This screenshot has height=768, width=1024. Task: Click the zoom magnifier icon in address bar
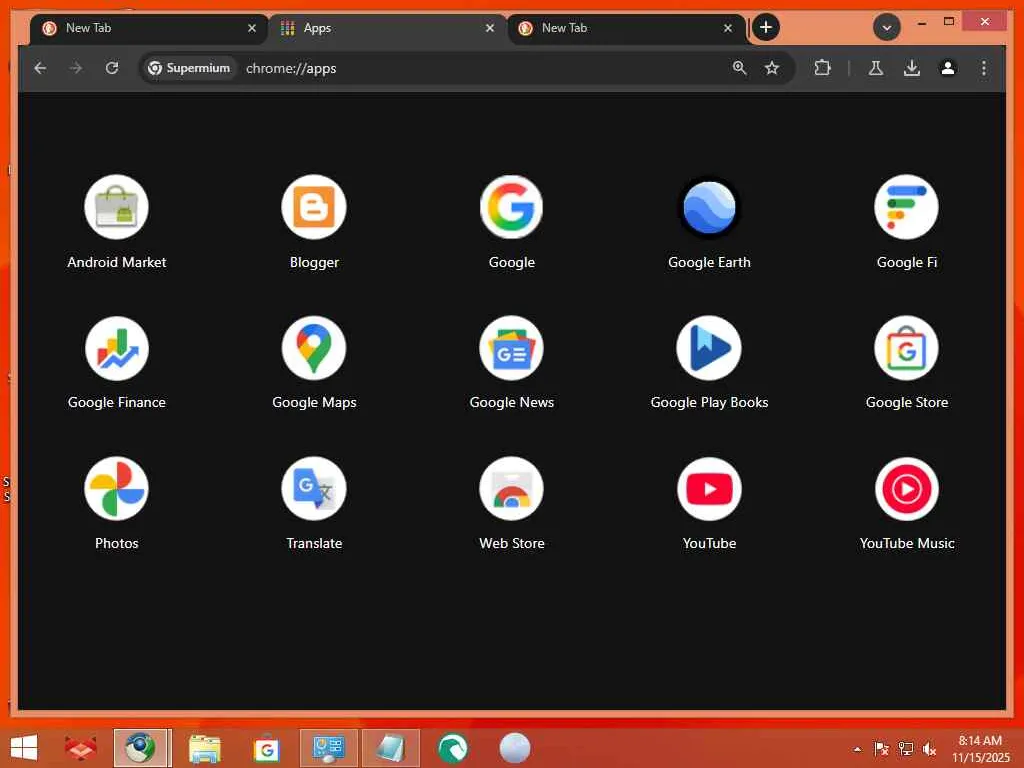coord(739,68)
